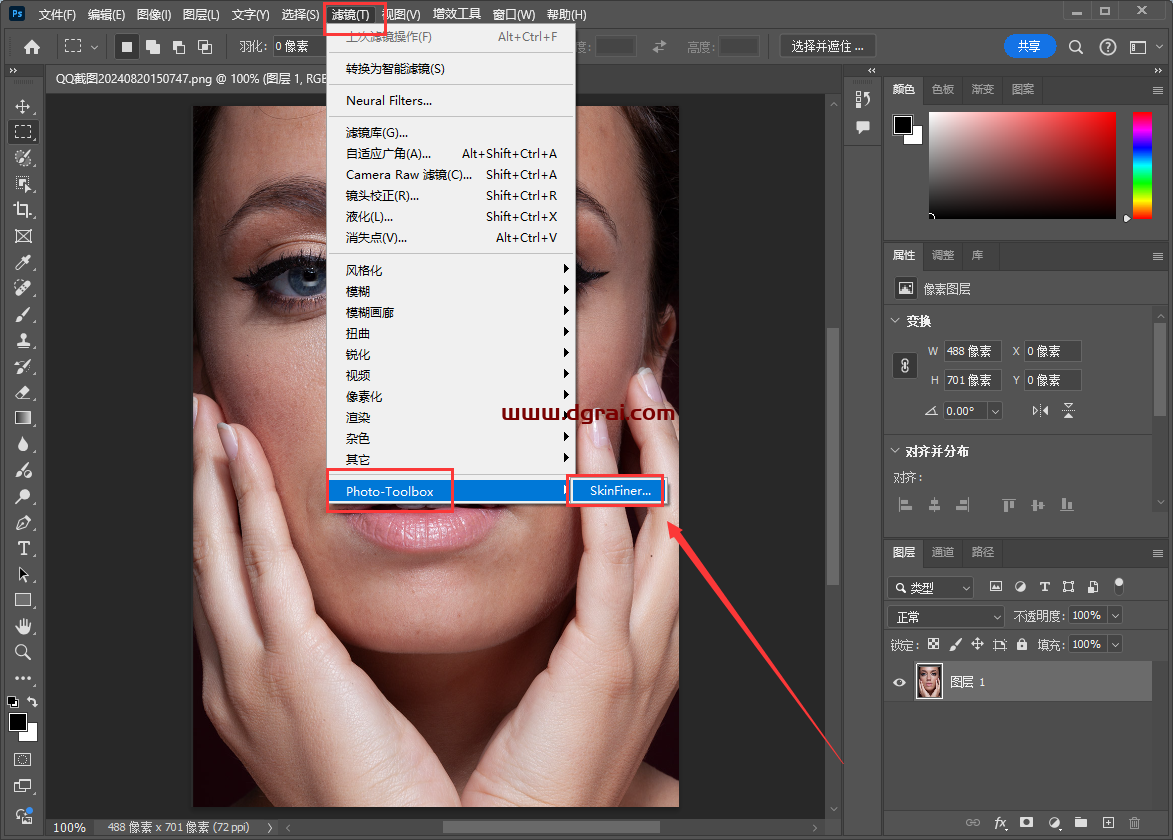
Task: Click the hue spectrum slider
Action: [x=1142, y=165]
